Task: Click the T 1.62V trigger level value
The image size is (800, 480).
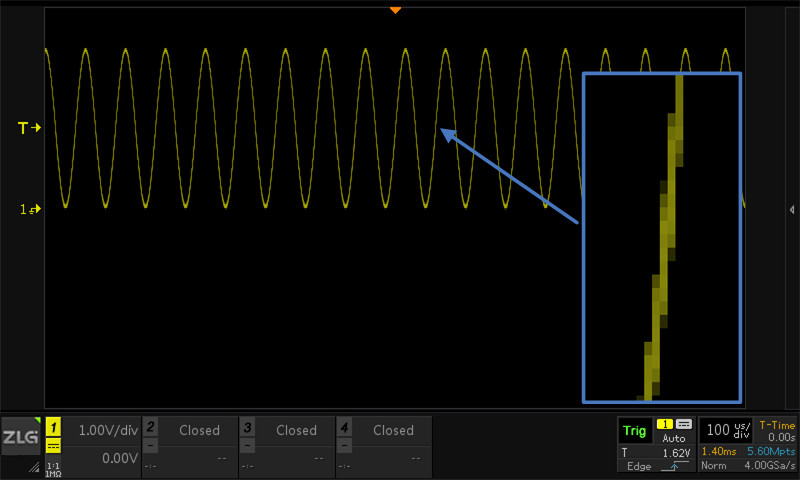Action: pos(656,452)
